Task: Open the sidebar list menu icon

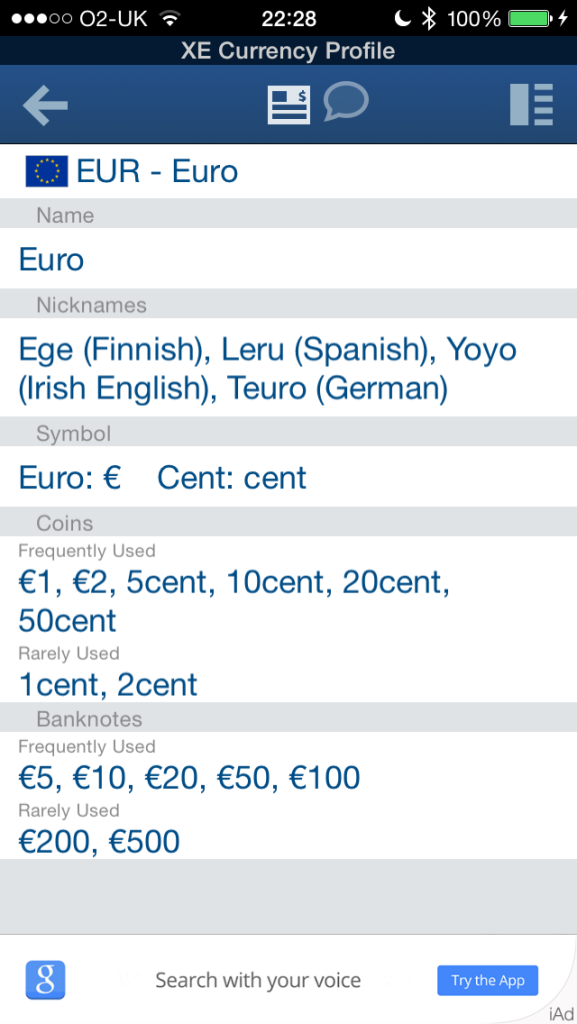Action: [x=531, y=104]
